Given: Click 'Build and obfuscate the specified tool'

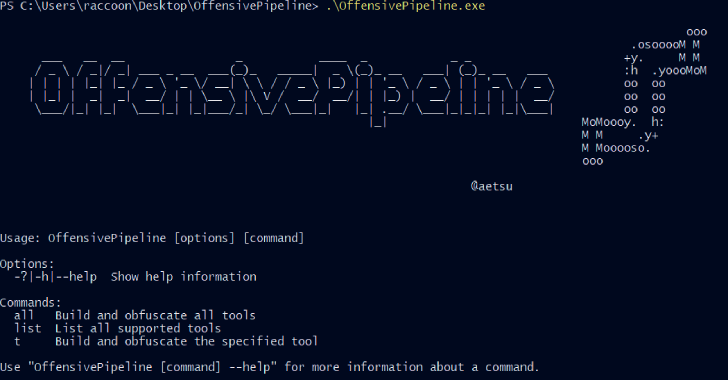Looking at the screenshot, I should (186, 341).
